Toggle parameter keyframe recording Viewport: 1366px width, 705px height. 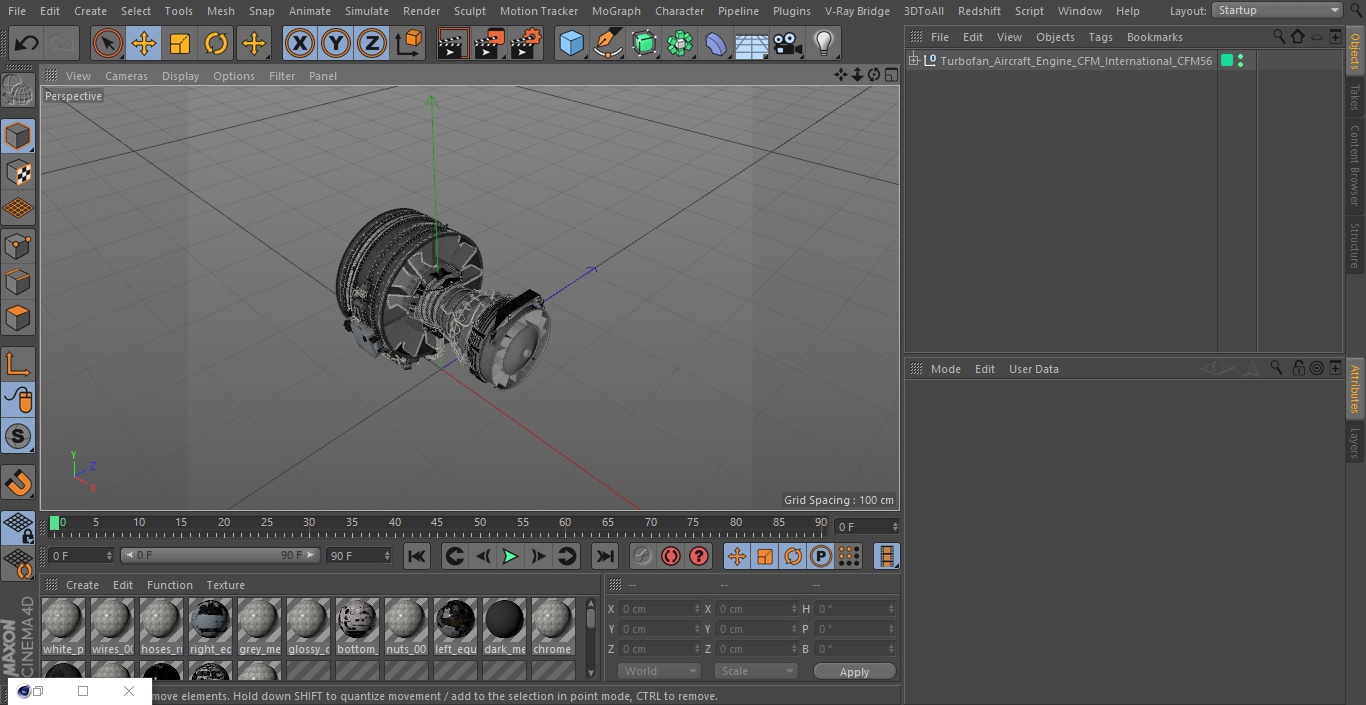[x=821, y=556]
